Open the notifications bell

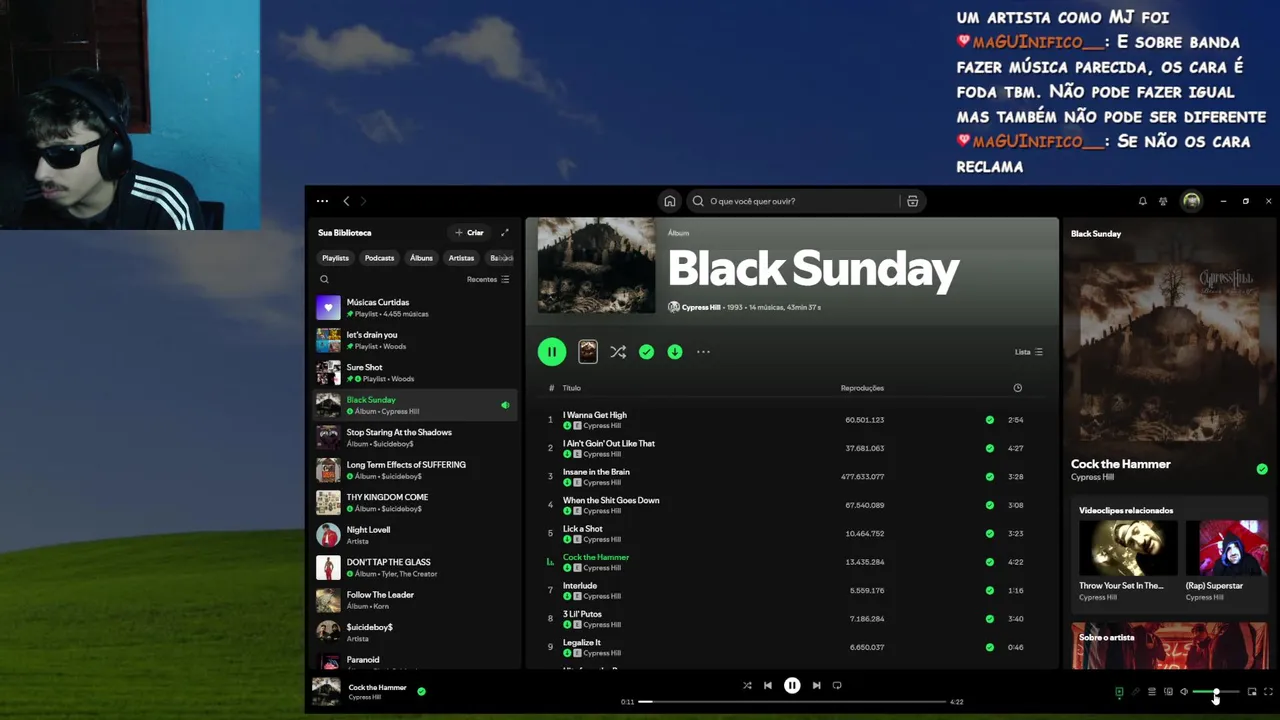(1143, 201)
